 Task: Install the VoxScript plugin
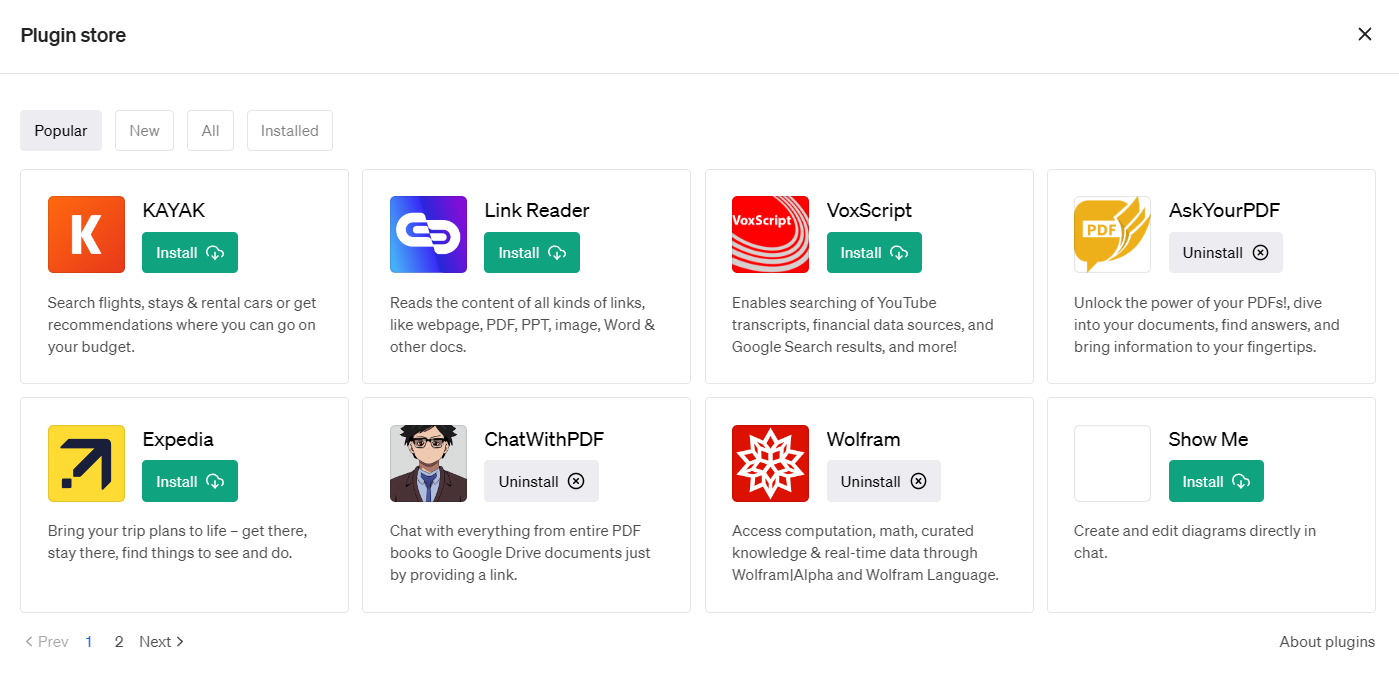click(874, 252)
